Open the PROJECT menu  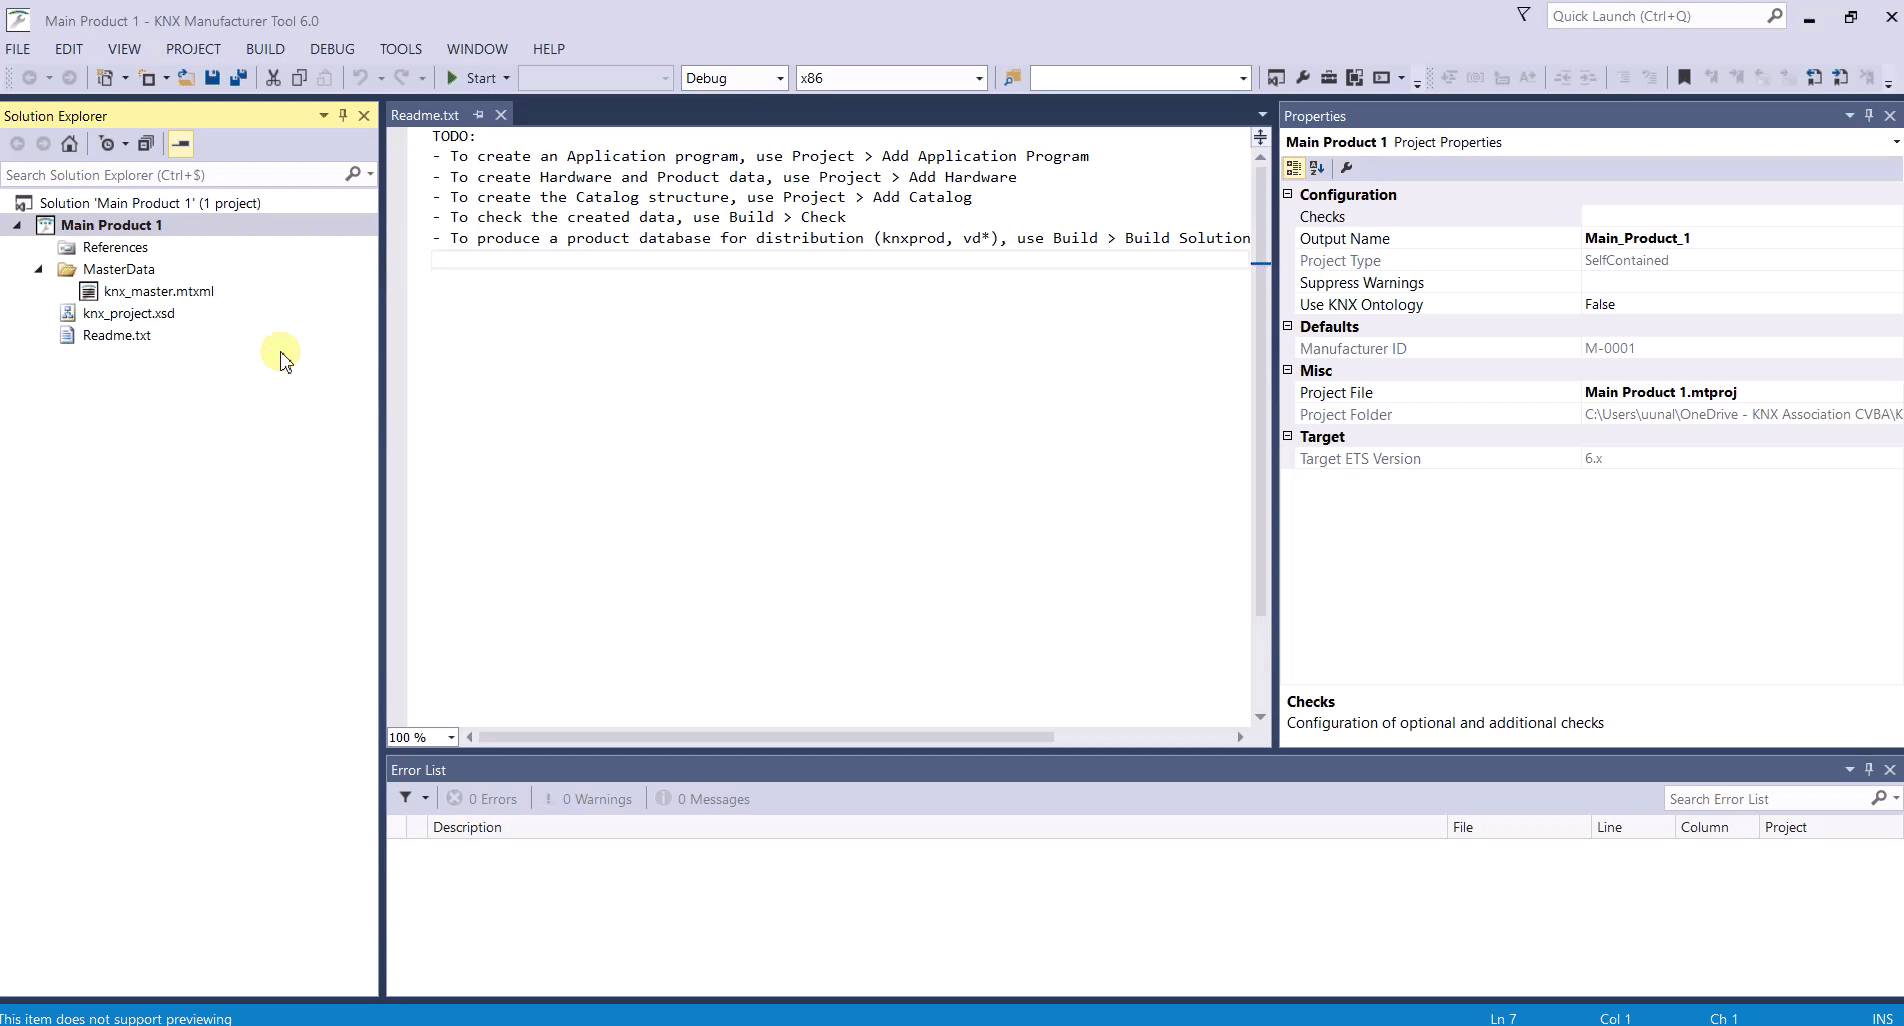pos(193,48)
